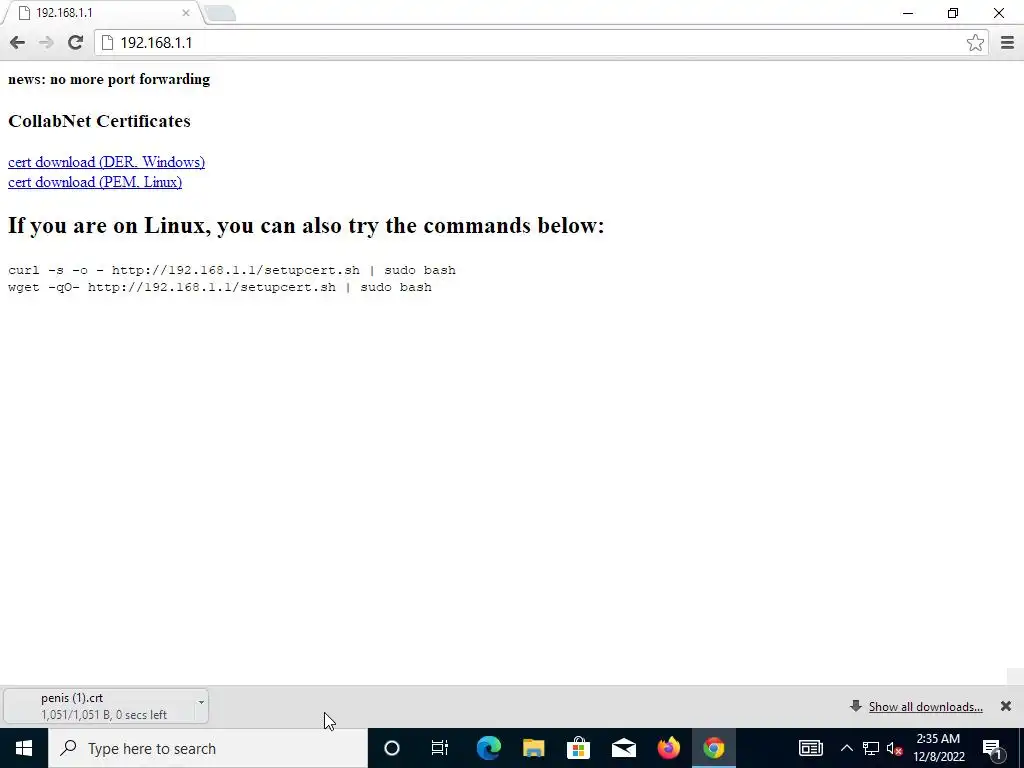Click the taskbar search box
Image resolution: width=1024 pixels, height=768 pixels.
pos(208,748)
